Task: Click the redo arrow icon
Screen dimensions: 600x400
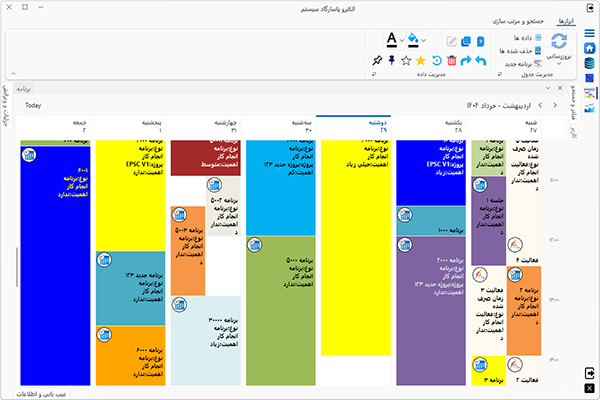Action: (x=466, y=60)
